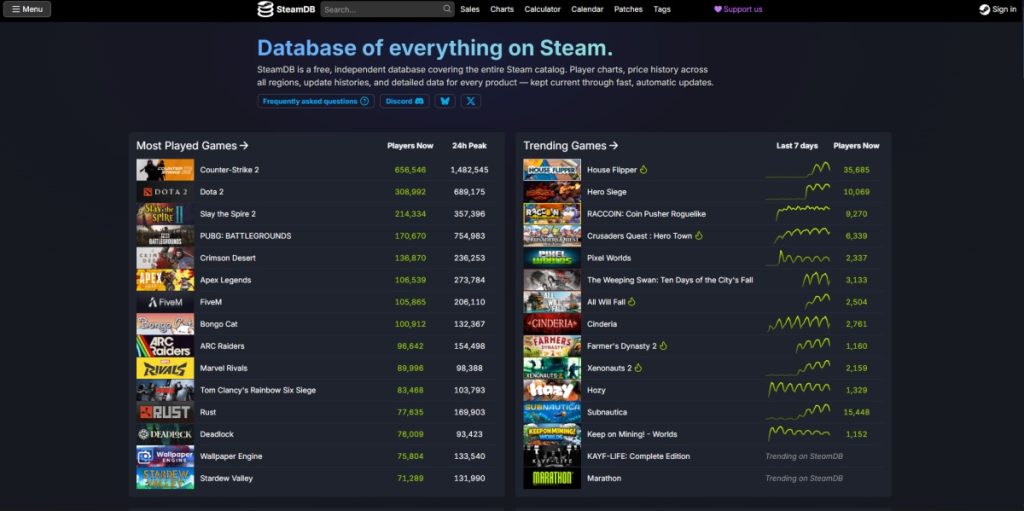This screenshot has height=511, width=1024.
Task: Click the Pixel Worlds thumbnail
Action: (x=552, y=258)
